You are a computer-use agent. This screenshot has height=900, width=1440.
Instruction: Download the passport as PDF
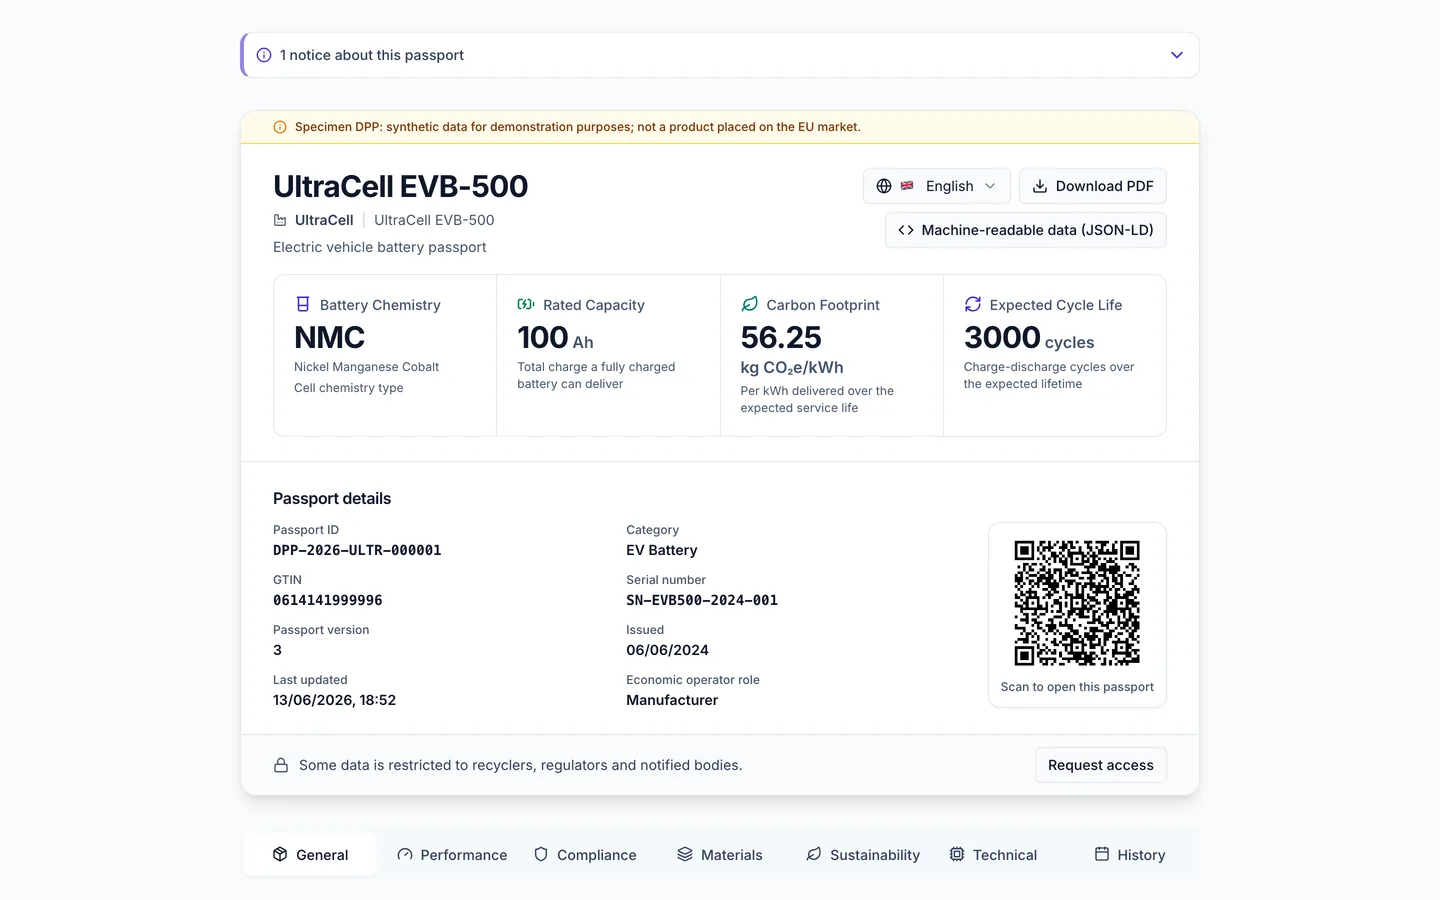1093,186
